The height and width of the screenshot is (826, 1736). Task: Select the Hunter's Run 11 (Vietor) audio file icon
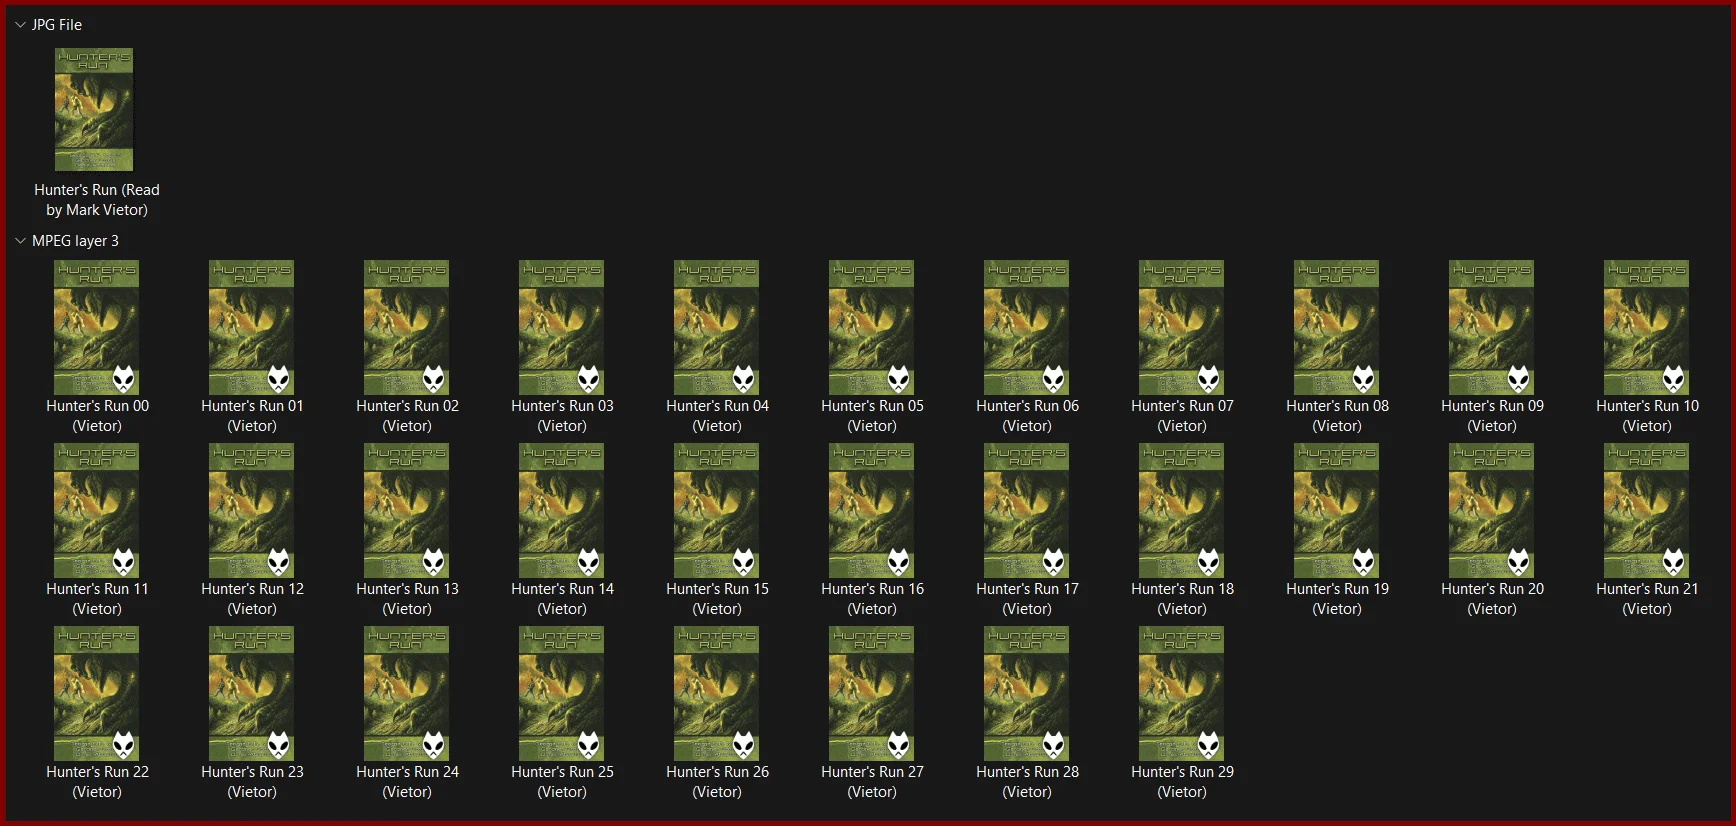(x=97, y=511)
